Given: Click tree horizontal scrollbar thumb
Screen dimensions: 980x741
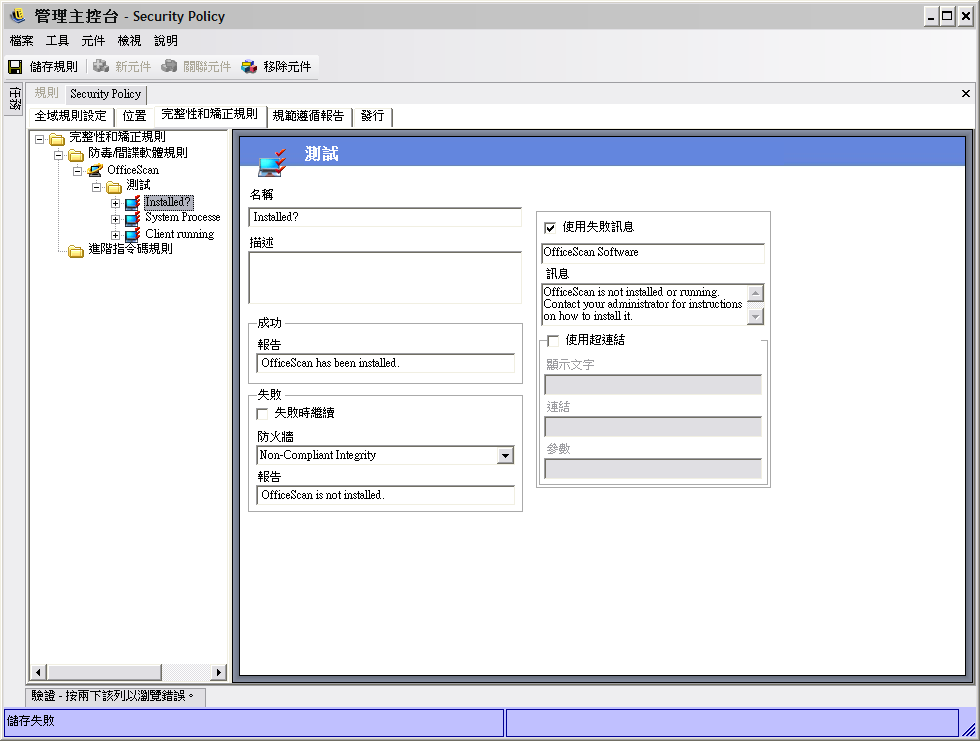Looking at the screenshot, I should pos(104,673).
